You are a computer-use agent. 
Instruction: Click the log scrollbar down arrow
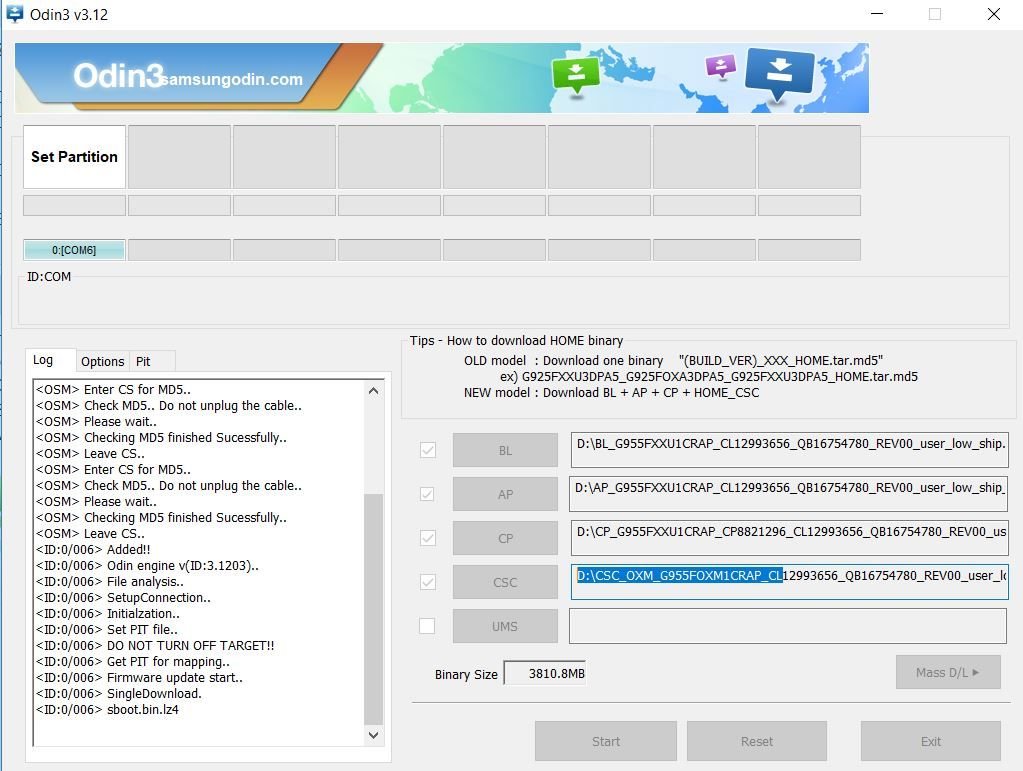coord(374,735)
